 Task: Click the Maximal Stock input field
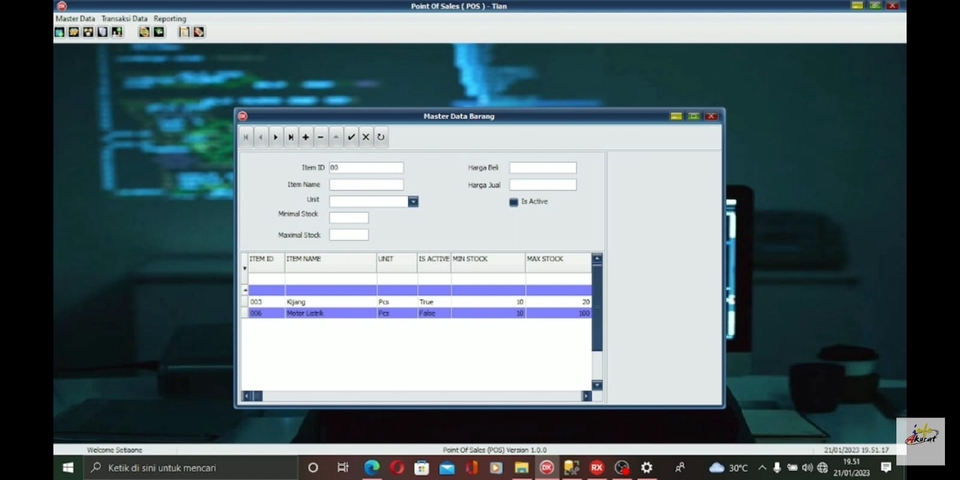(x=349, y=234)
